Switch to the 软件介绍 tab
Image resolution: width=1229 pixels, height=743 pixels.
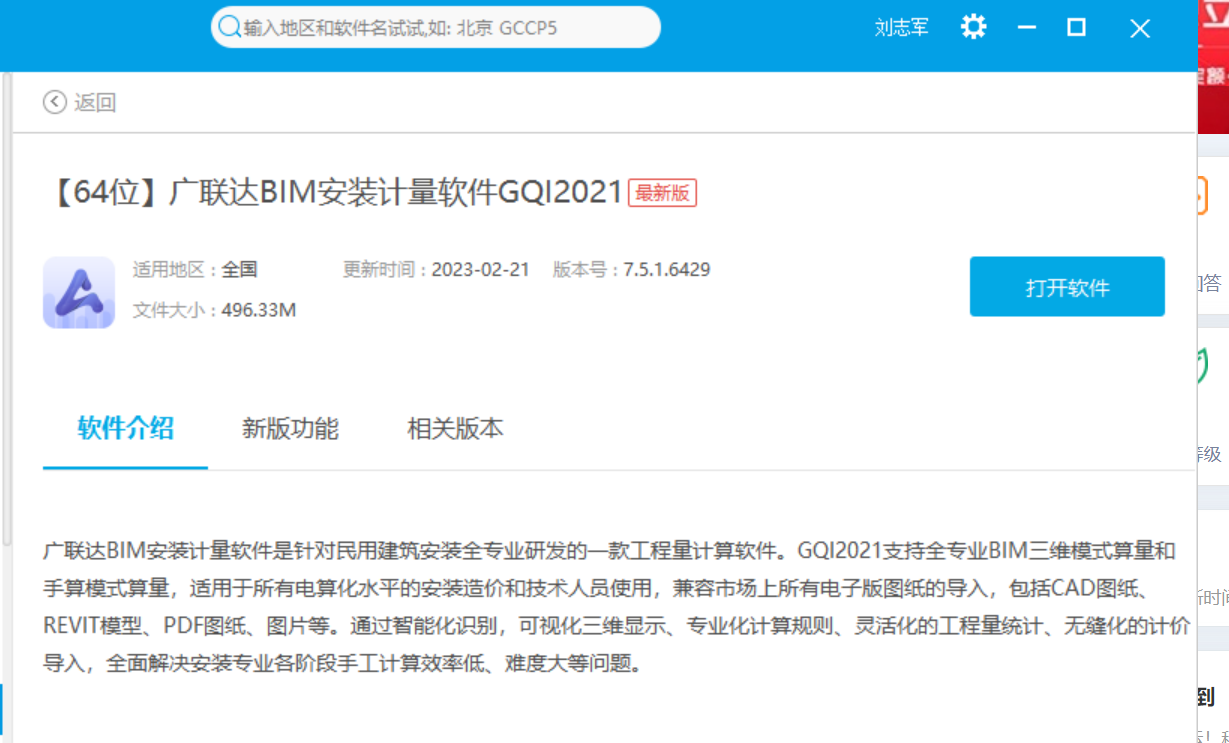coord(126,429)
